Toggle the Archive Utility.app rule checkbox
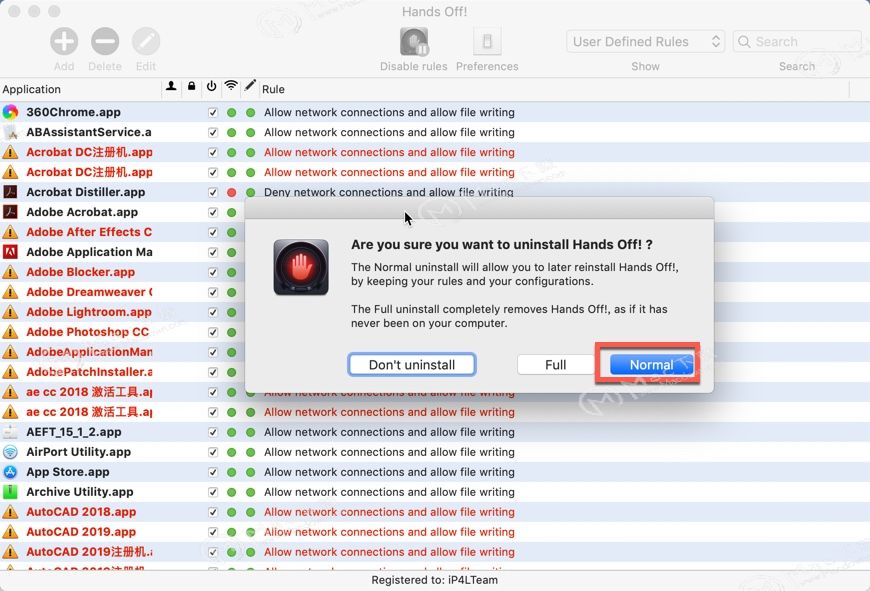This screenshot has width=870, height=591. [213, 492]
